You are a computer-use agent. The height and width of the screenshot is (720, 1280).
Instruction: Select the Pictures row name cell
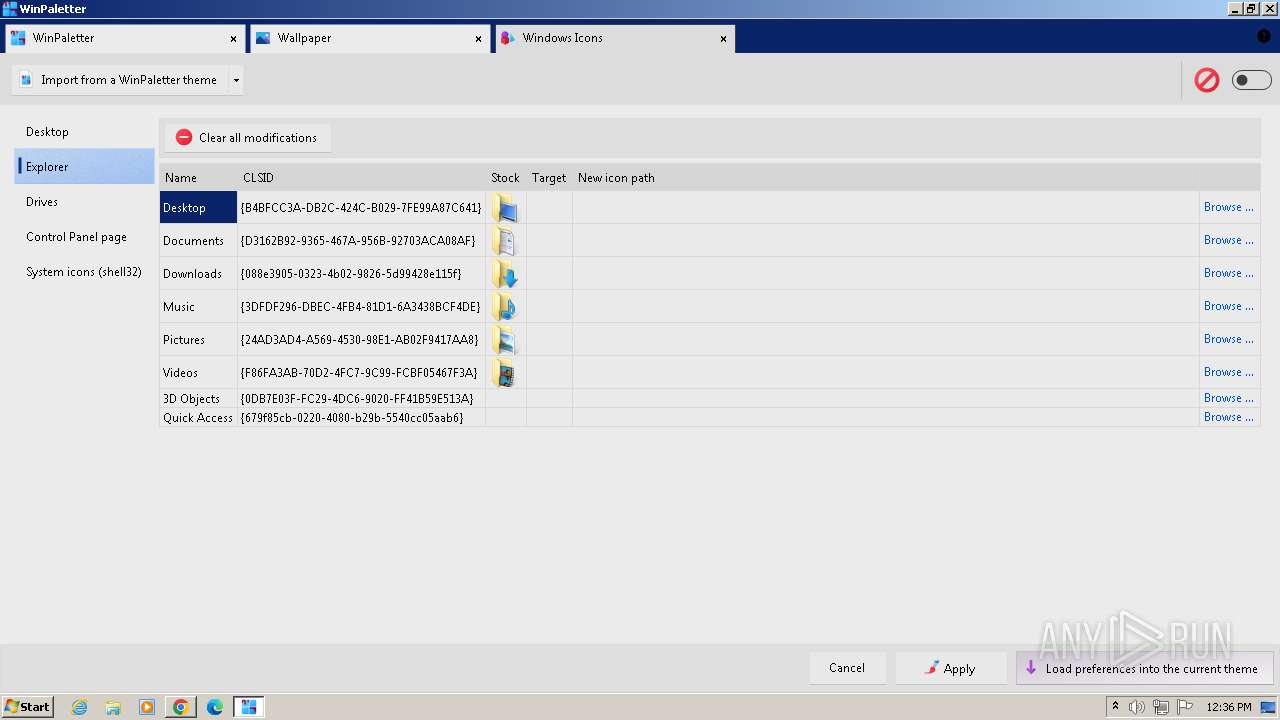[x=198, y=340]
